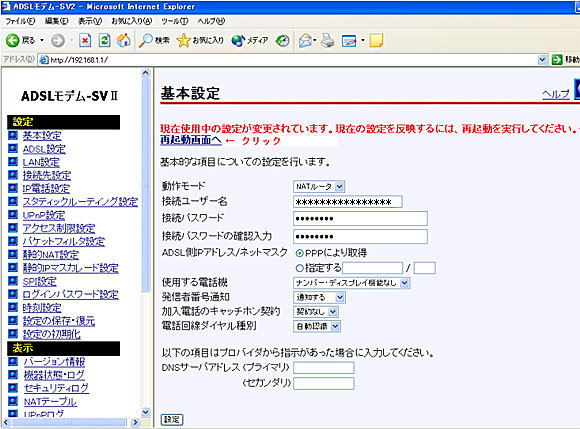Open アクセス制限設定 in sidebar

(x=59, y=228)
